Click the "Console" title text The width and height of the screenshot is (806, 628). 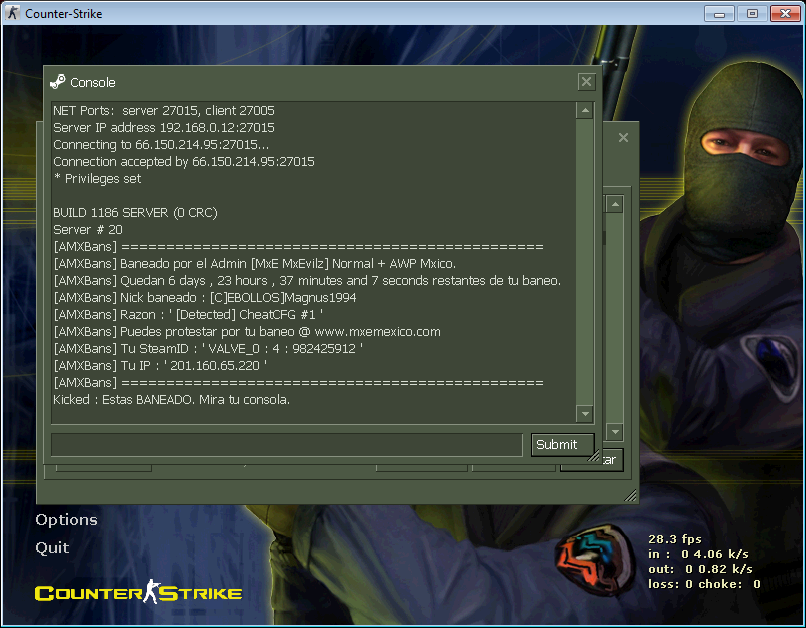pos(93,83)
